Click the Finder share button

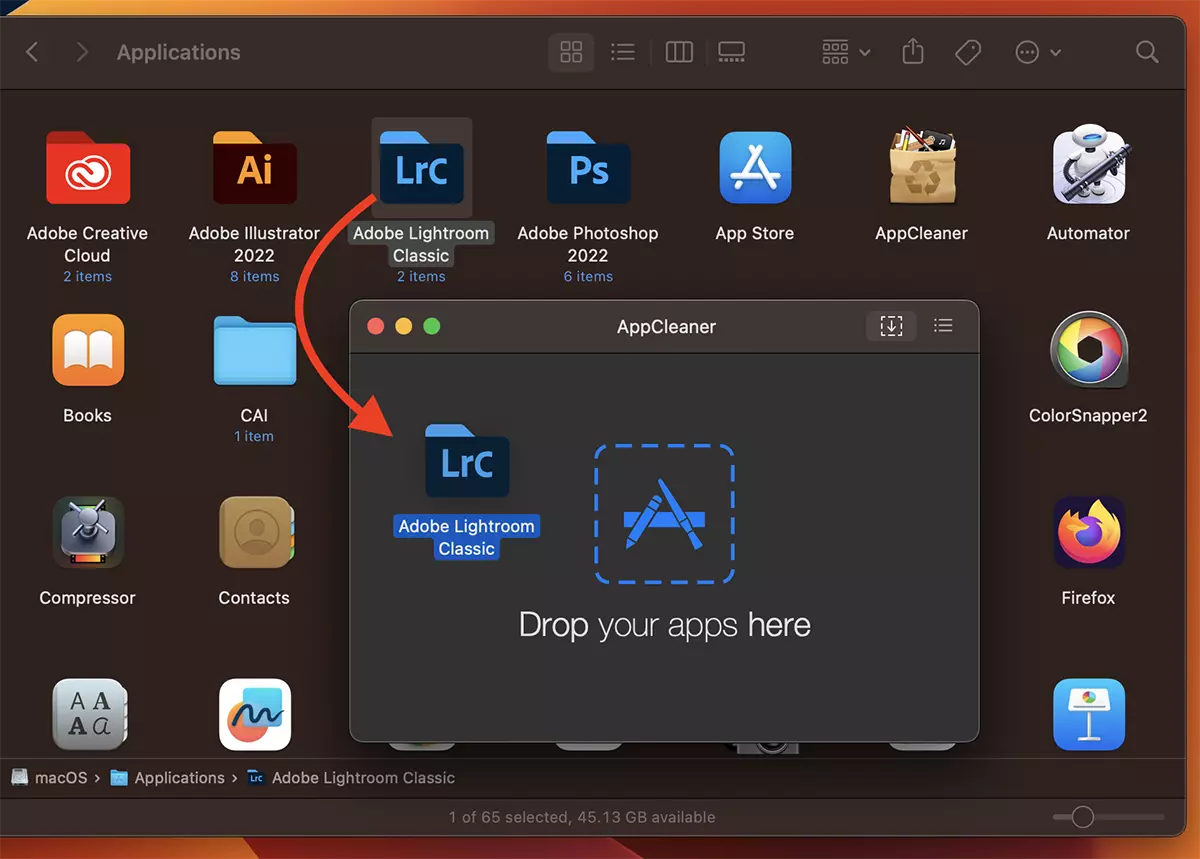(912, 52)
